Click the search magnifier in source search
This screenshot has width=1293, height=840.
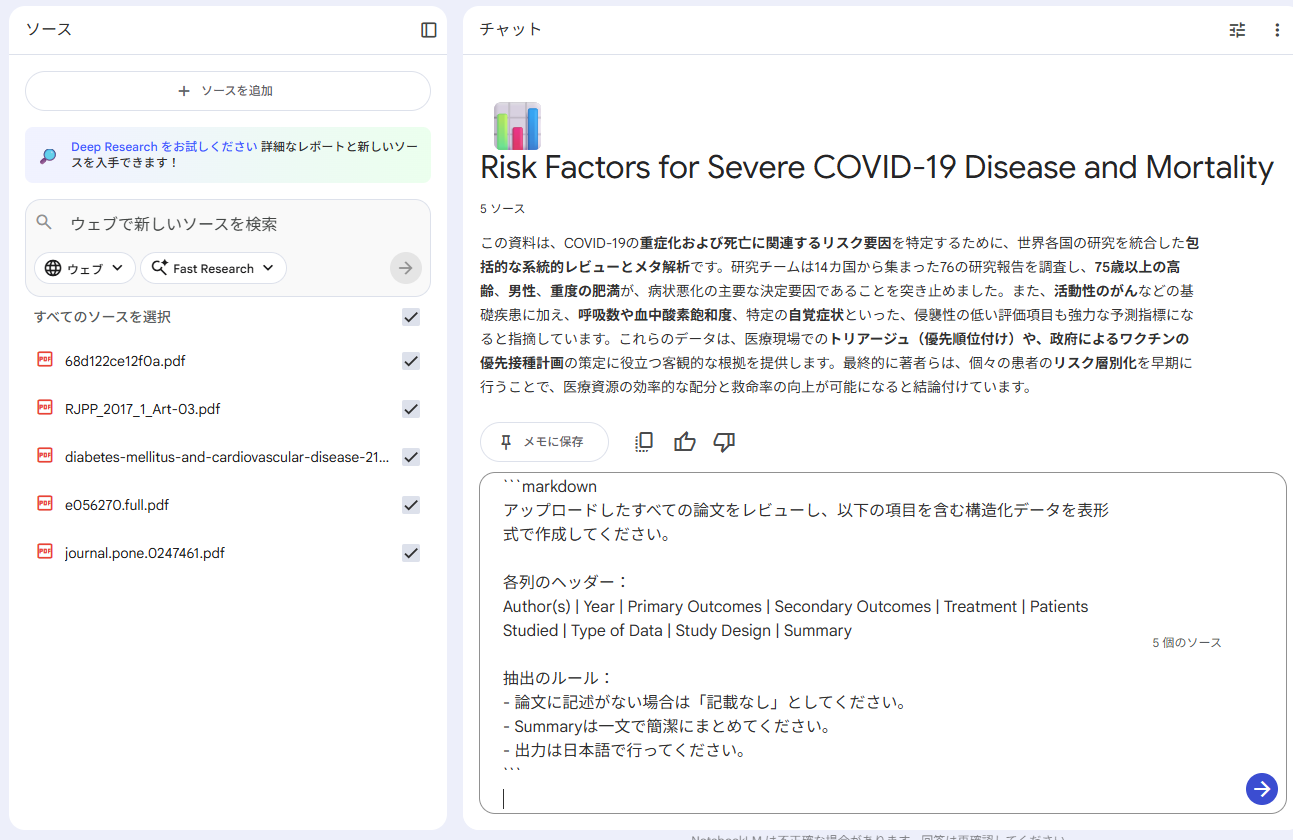(x=44, y=223)
